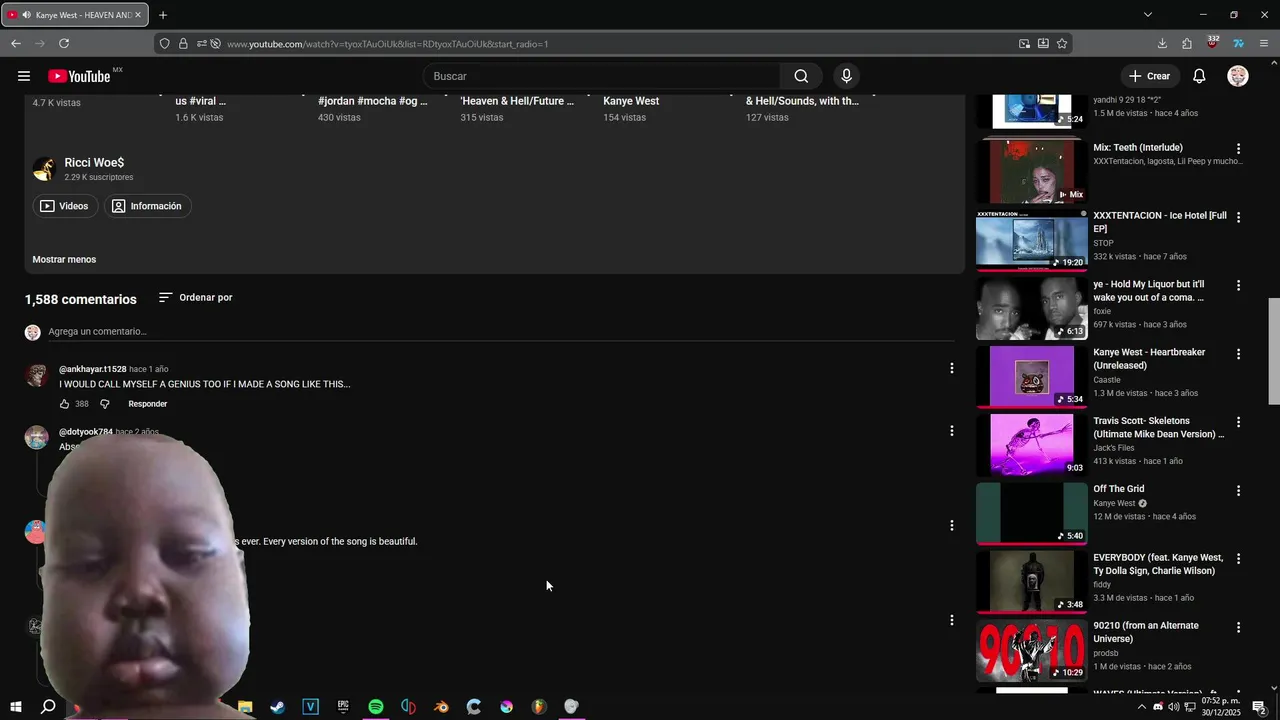Open the browser downloads arrow
This screenshot has width=1280, height=720.
tap(1162, 44)
